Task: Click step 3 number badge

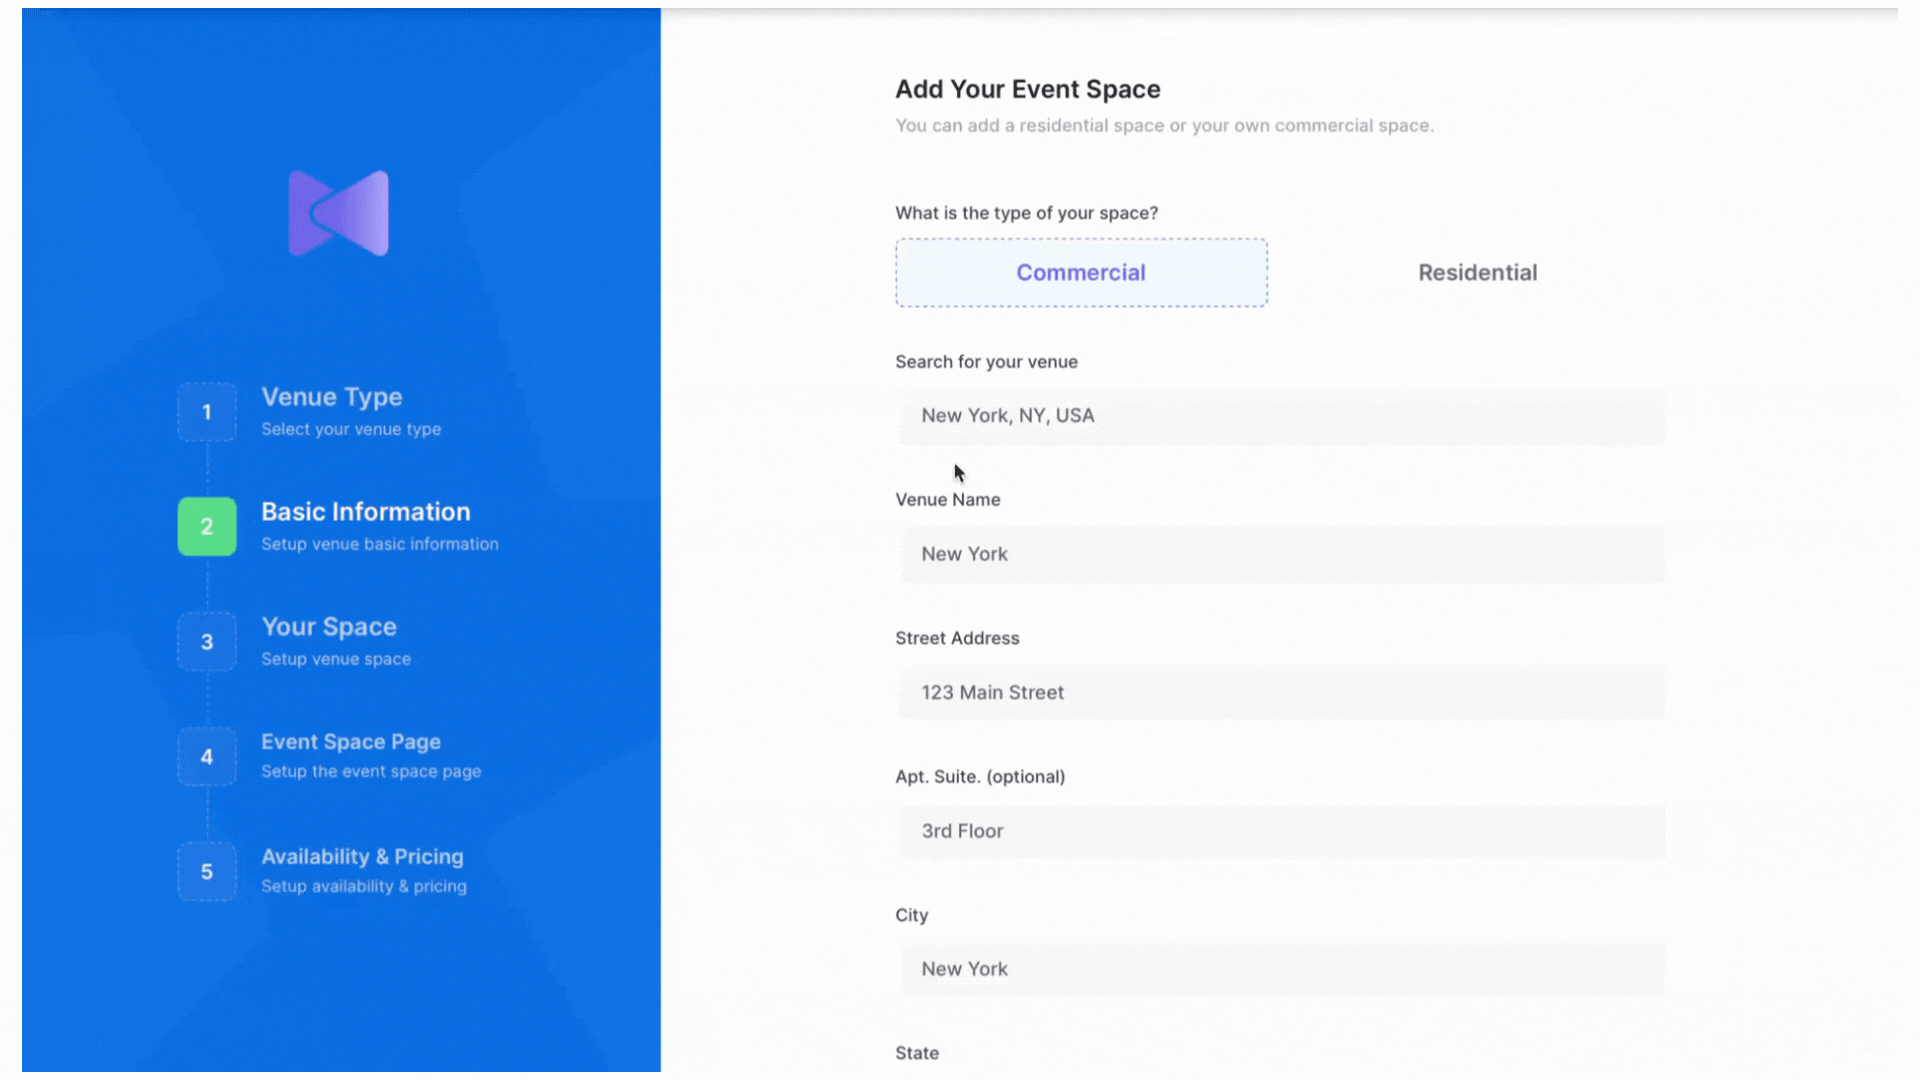Action: click(x=207, y=642)
